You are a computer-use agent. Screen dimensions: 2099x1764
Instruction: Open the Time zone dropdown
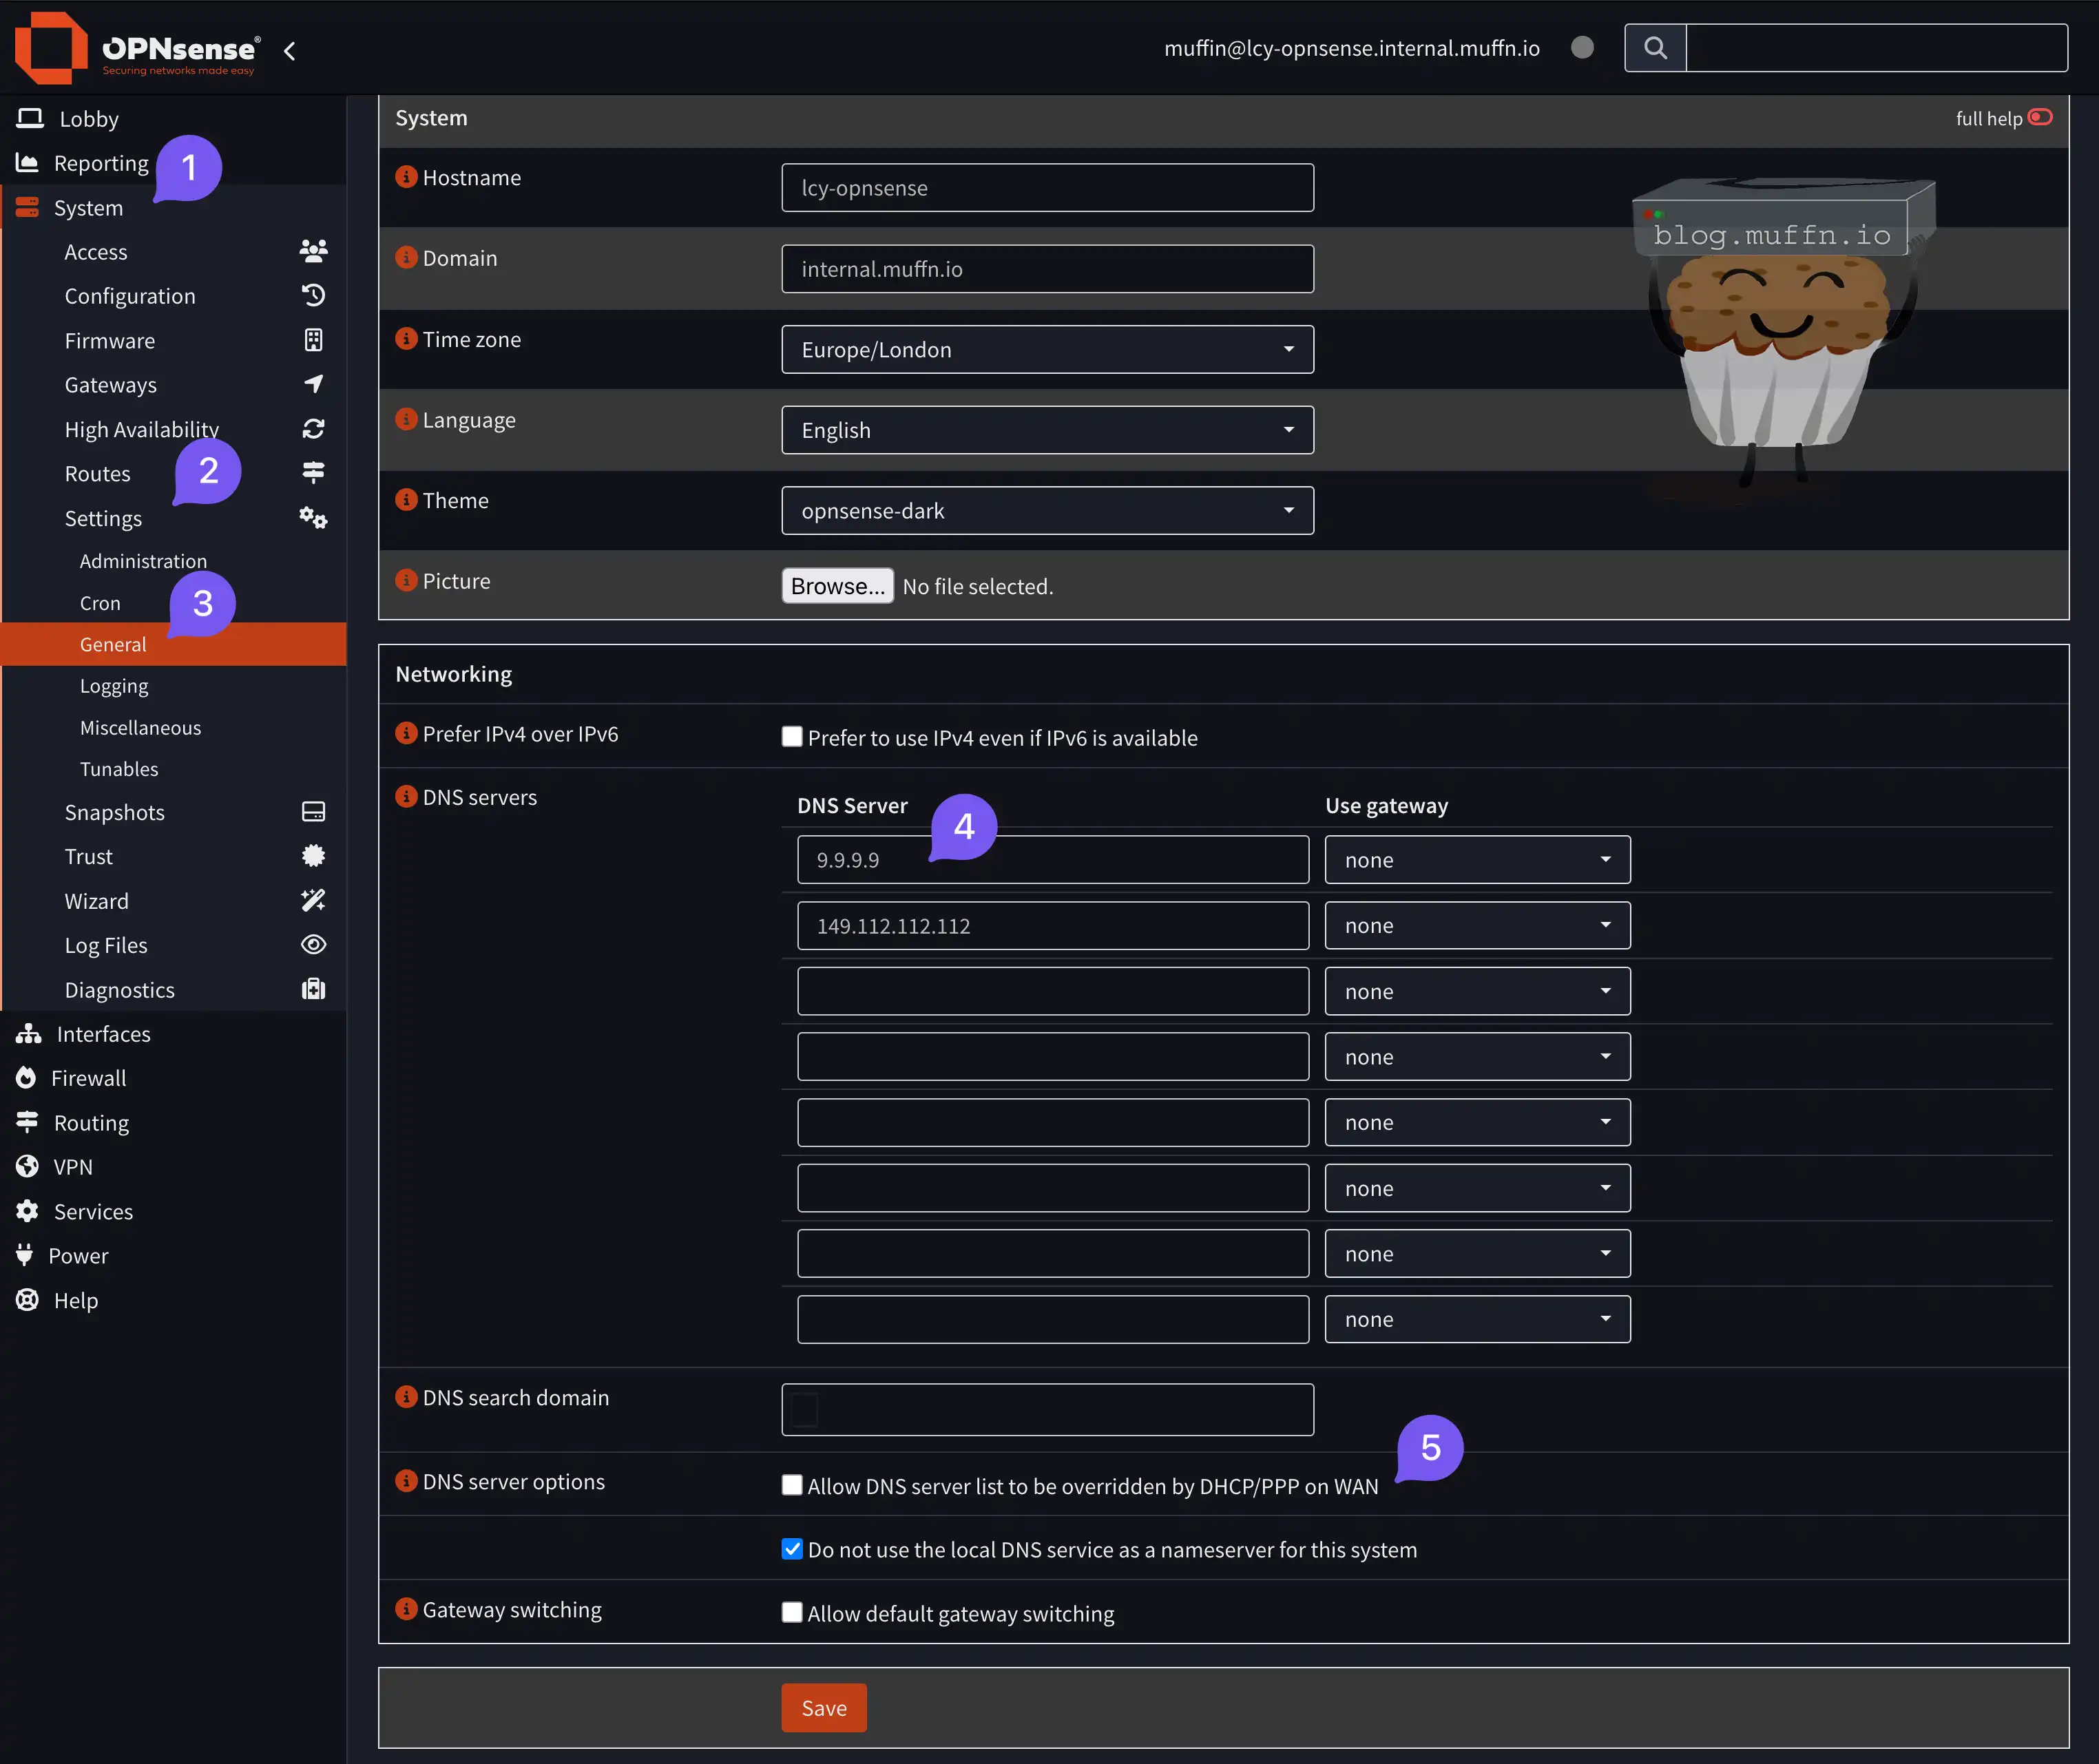[1047, 350]
